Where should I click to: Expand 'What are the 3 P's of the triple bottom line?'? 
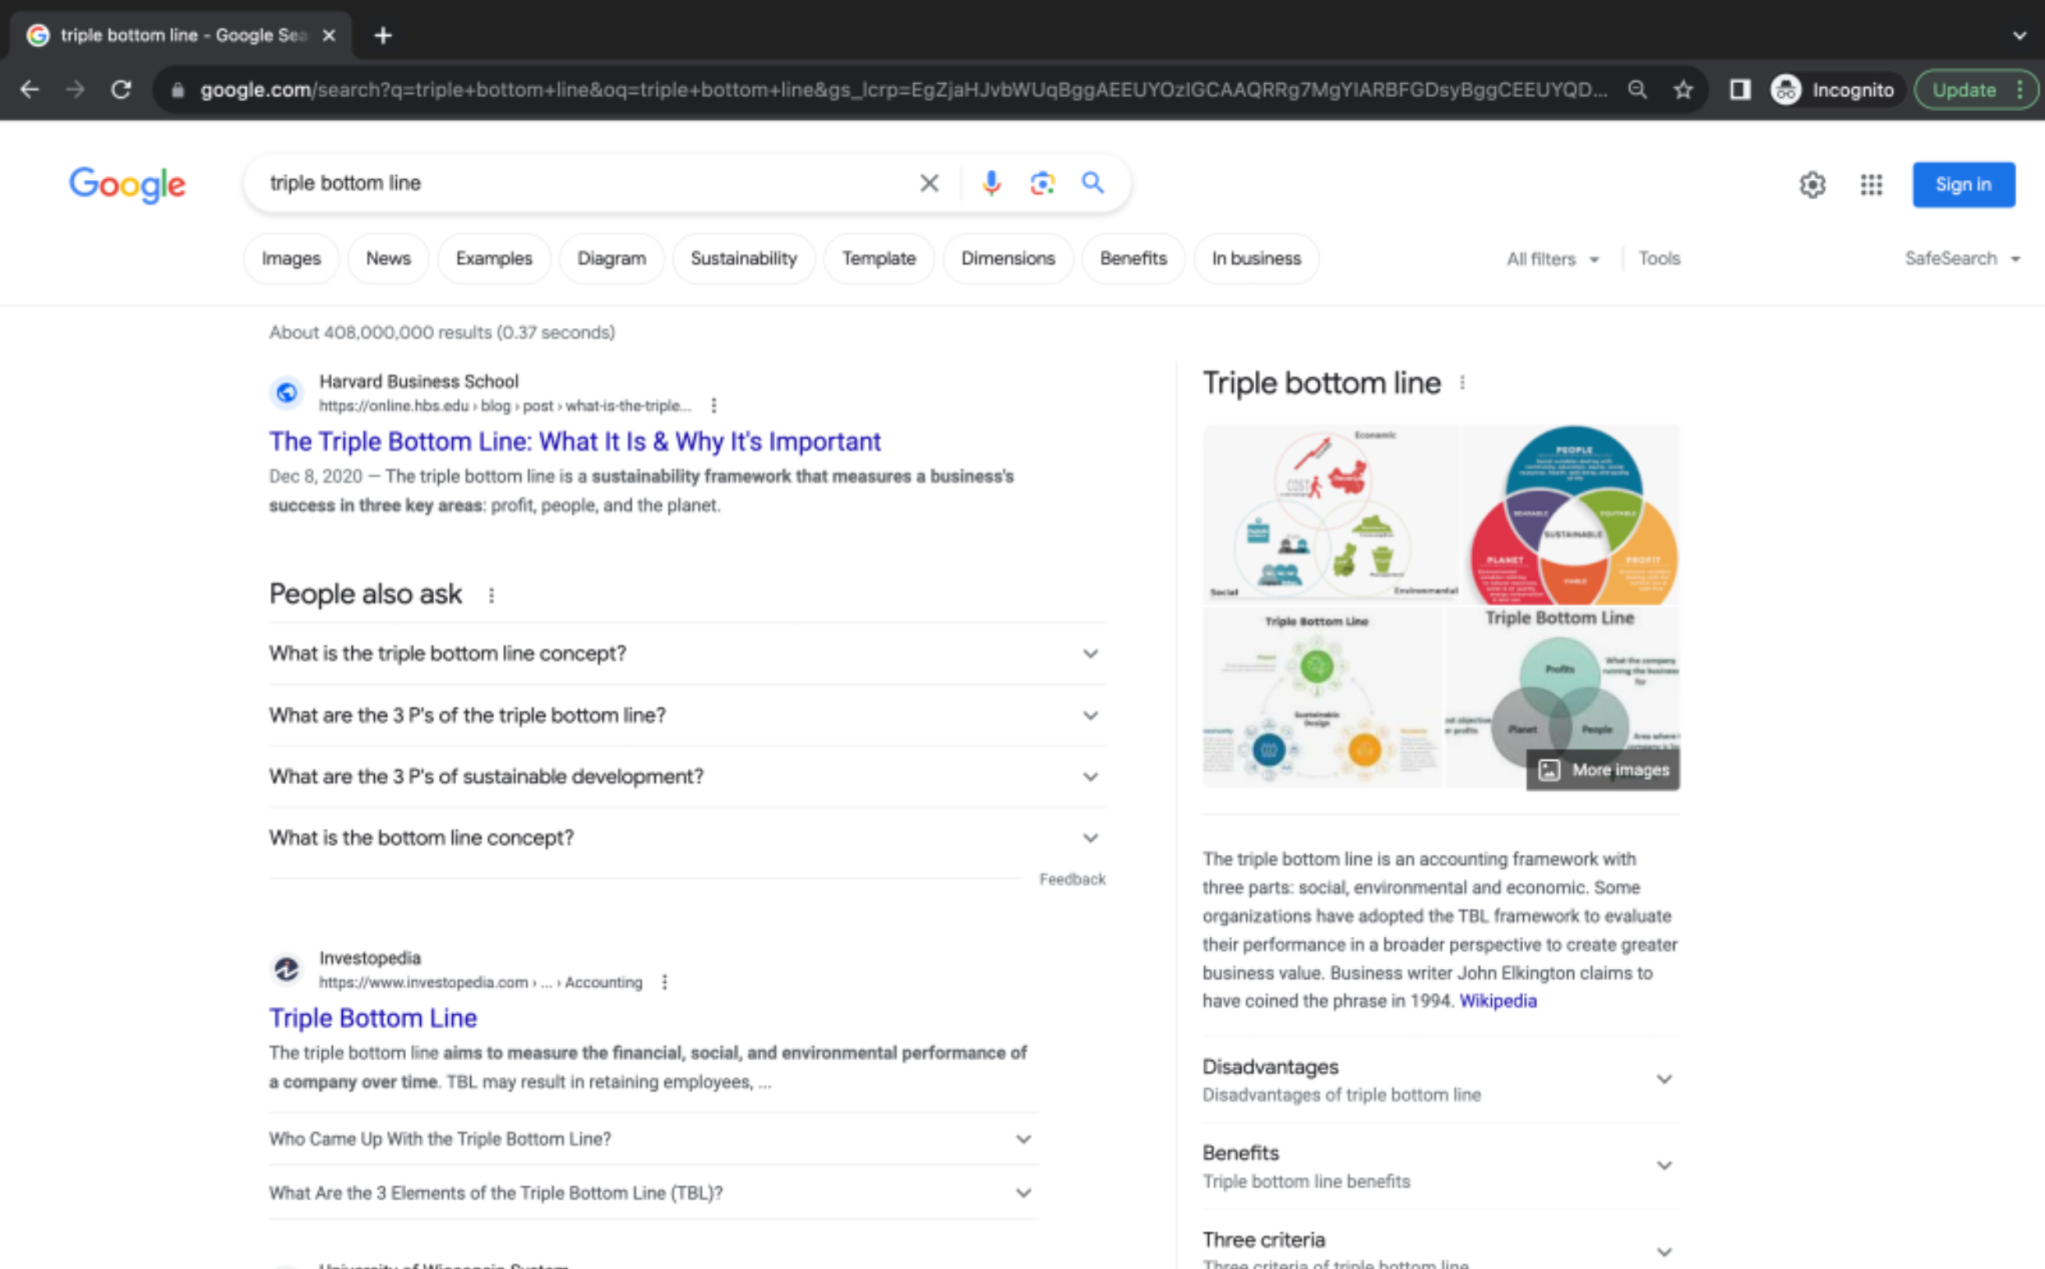coord(687,716)
